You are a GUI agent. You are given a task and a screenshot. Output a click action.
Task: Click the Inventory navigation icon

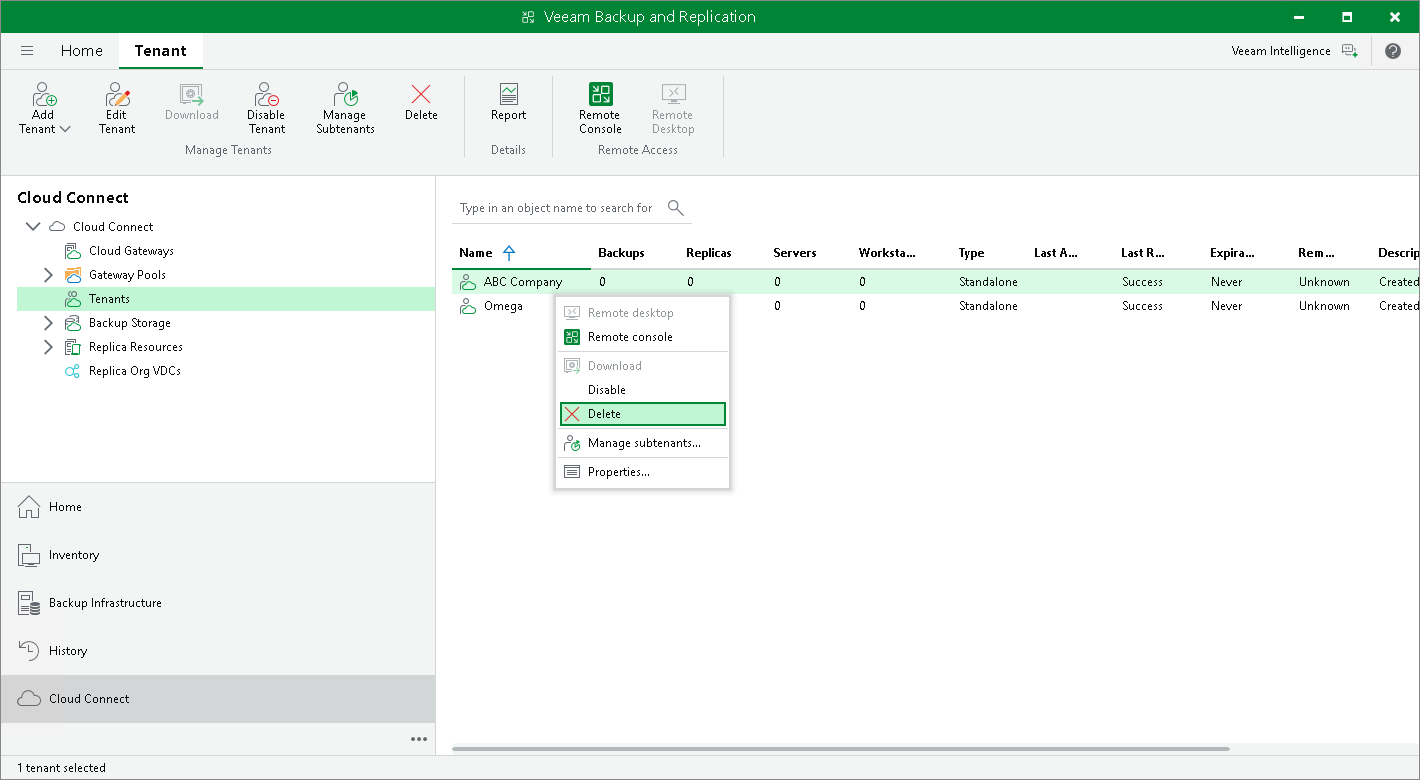pos(30,555)
